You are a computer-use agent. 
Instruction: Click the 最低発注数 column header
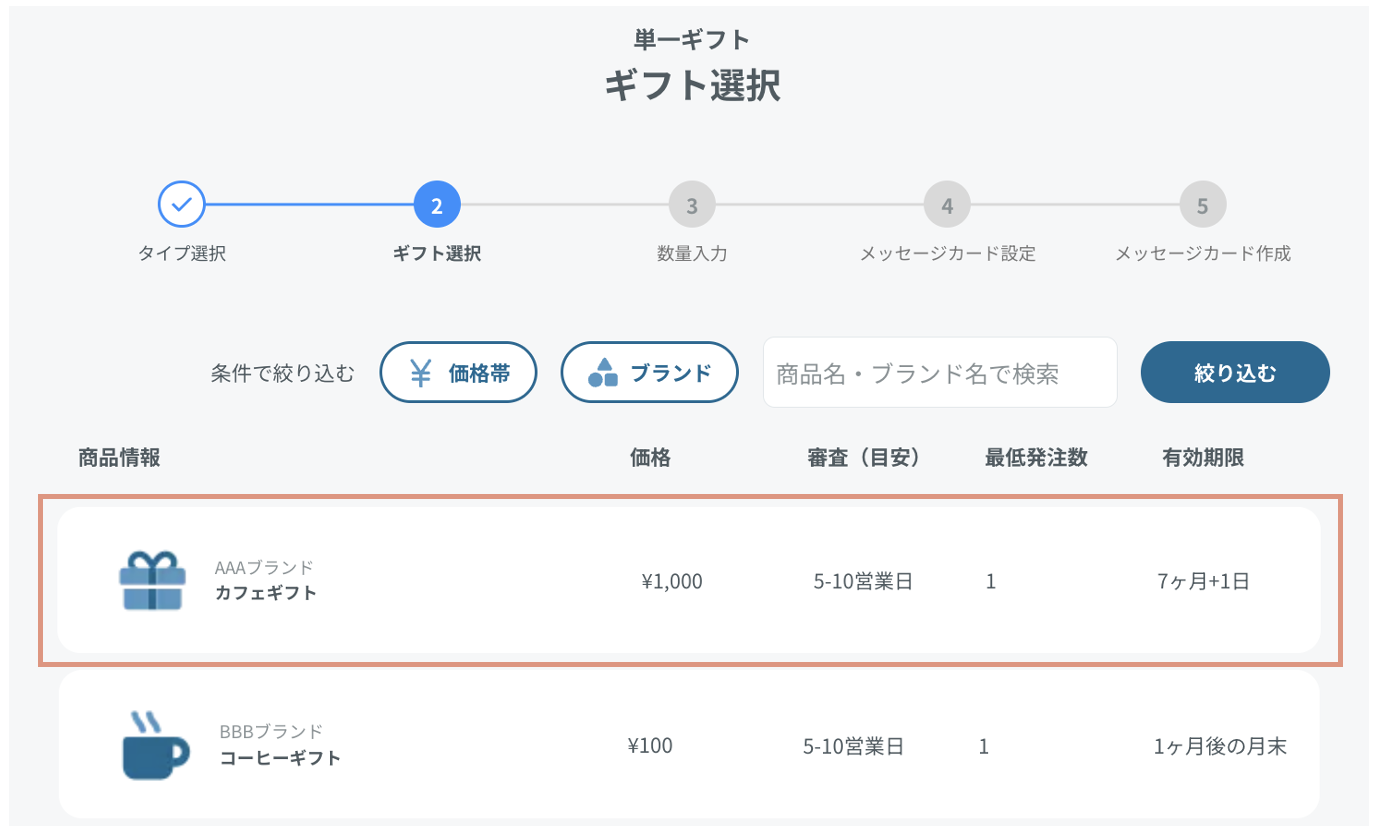(x=1036, y=458)
